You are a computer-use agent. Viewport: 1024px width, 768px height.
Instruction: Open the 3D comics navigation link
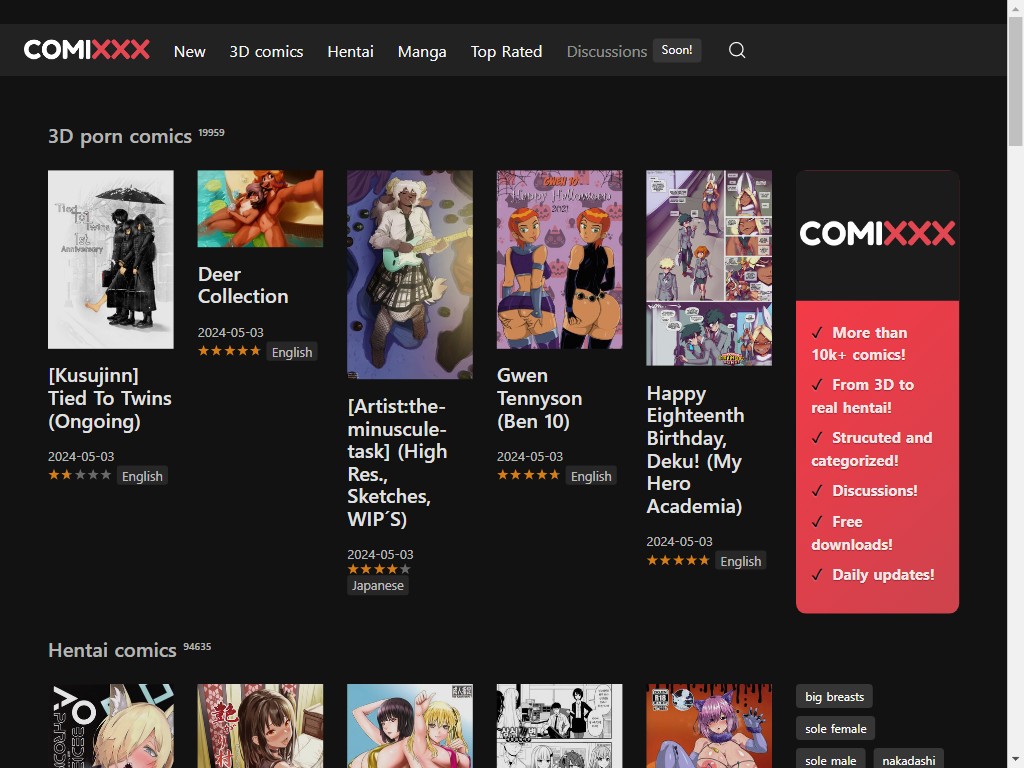(x=266, y=52)
